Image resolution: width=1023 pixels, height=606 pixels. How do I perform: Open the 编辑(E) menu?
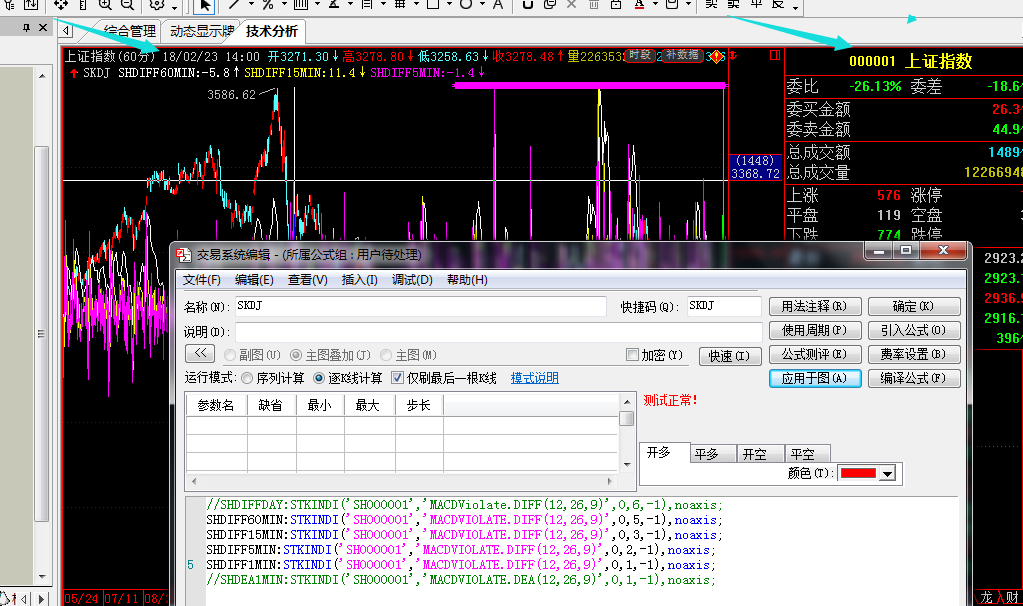point(254,280)
